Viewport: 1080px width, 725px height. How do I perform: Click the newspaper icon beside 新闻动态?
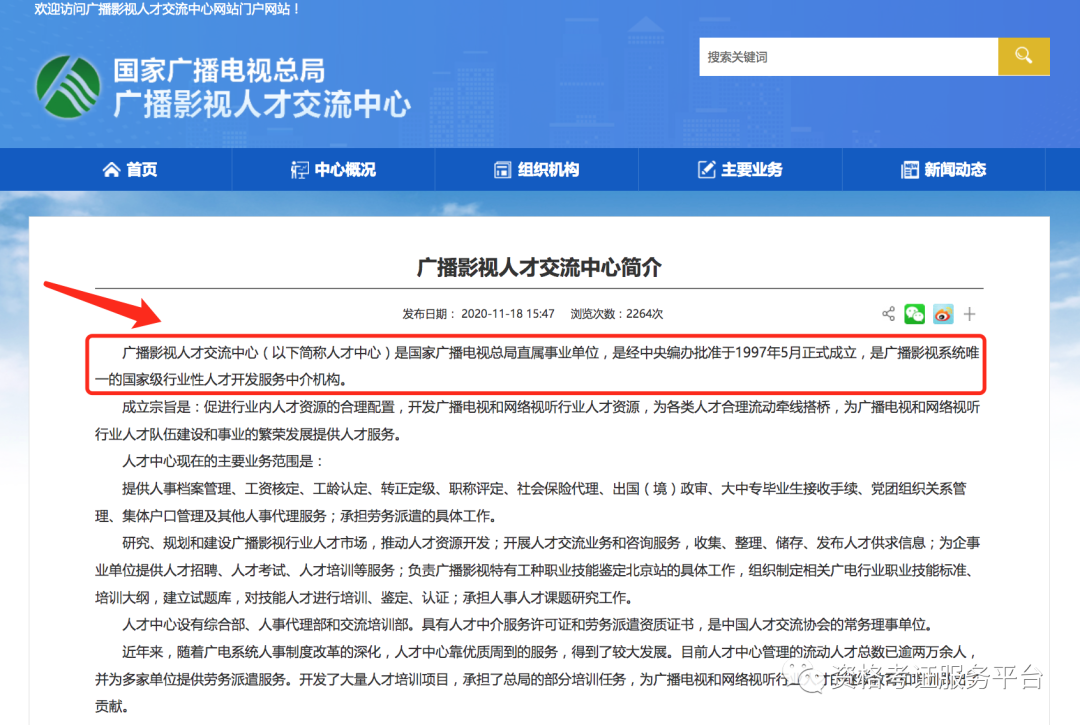tap(912, 169)
